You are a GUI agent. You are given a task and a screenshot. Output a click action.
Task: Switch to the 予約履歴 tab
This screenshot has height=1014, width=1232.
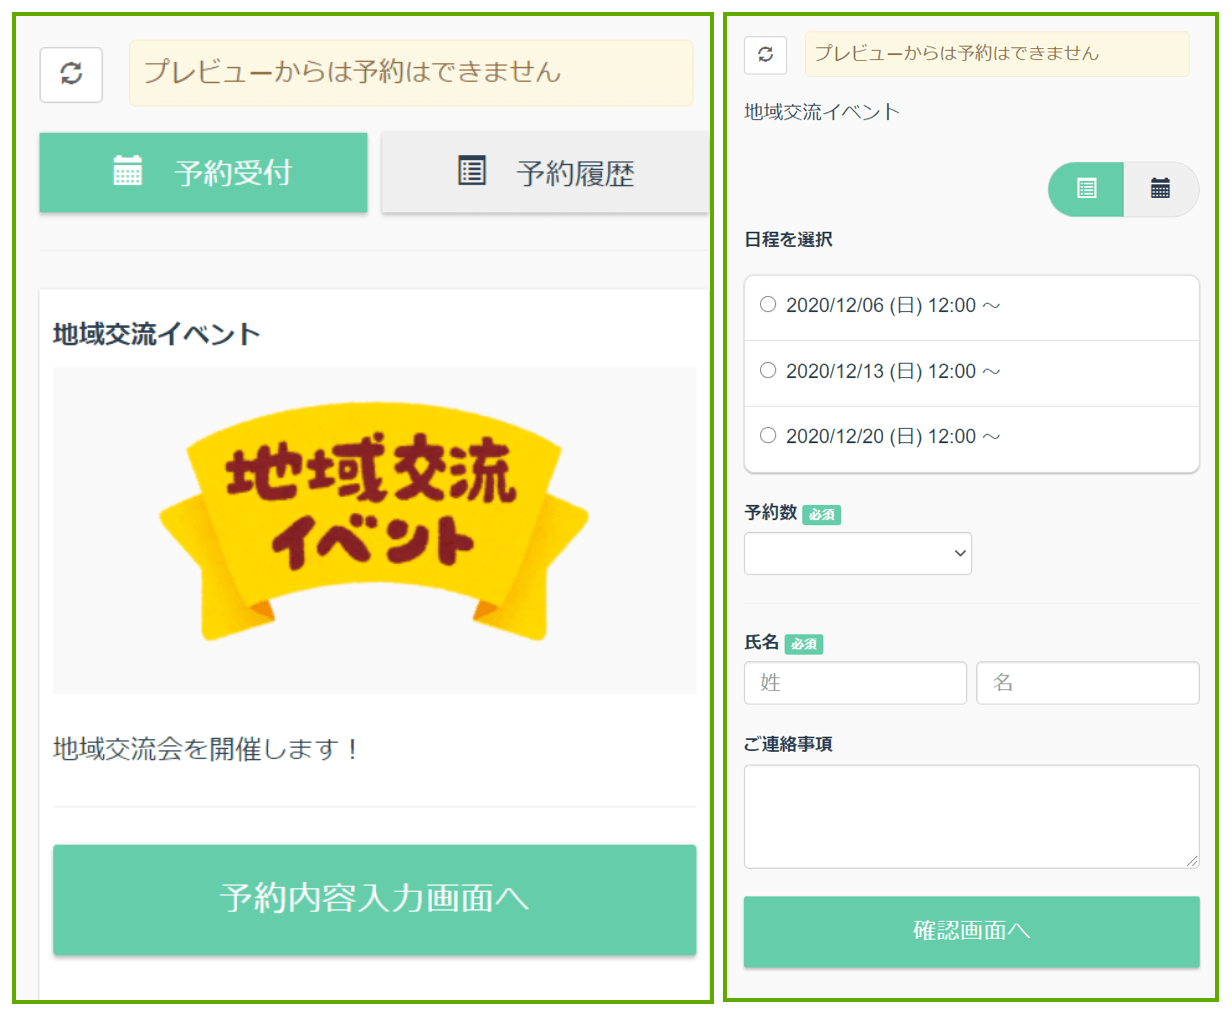(545, 173)
